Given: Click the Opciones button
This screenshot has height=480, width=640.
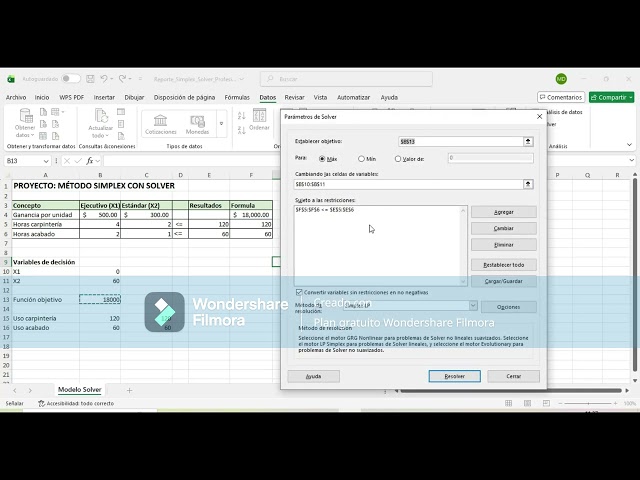Looking at the screenshot, I should click(509, 307).
